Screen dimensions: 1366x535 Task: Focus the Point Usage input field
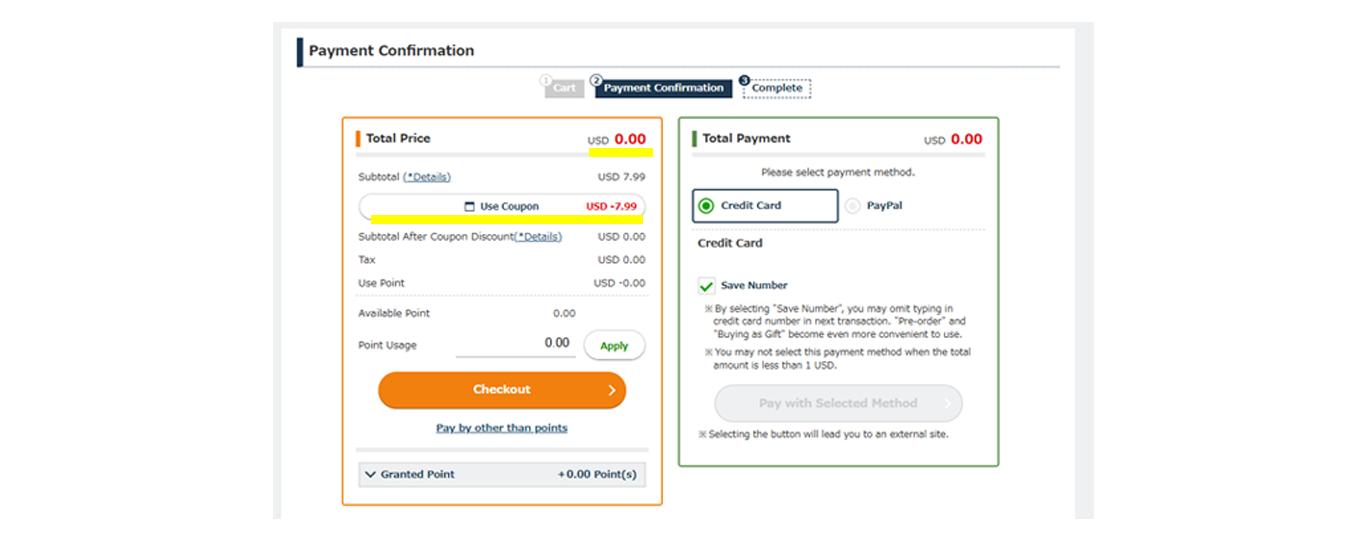(515, 343)
